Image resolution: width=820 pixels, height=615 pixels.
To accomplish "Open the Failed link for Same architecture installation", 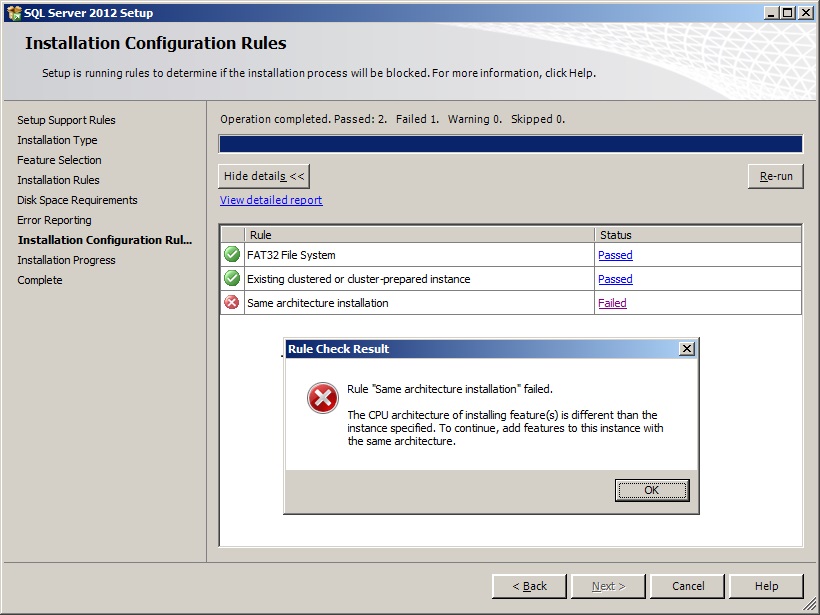I will [x=612, y=303].
